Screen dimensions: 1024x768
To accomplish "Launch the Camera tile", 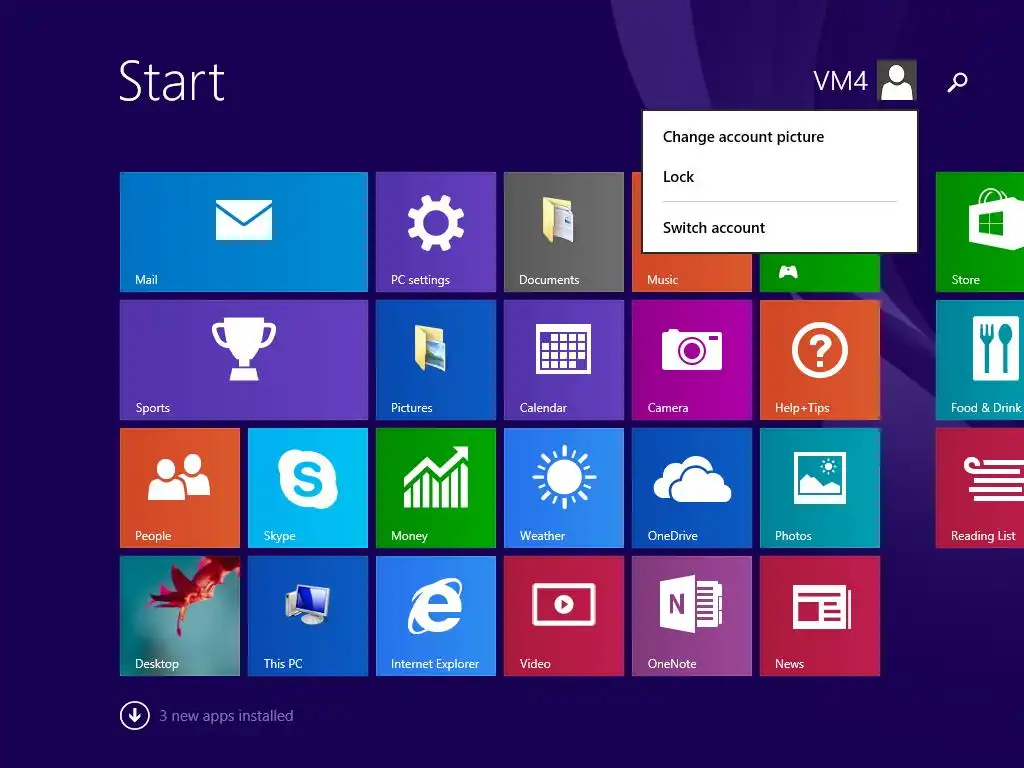I will pos(692,360).
